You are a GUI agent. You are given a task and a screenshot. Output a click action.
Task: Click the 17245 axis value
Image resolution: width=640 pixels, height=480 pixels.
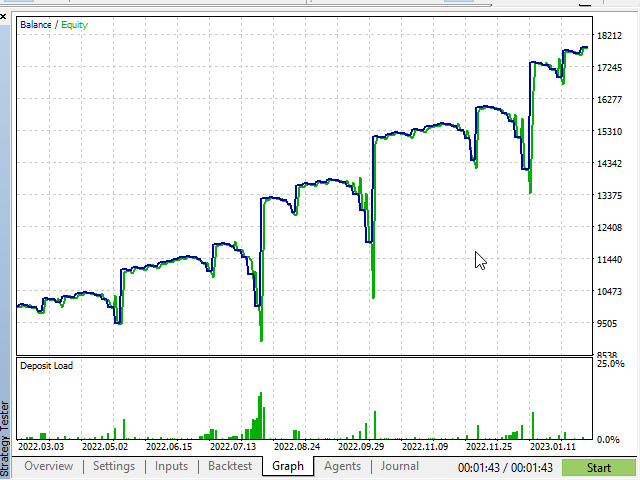pos(609,67)
